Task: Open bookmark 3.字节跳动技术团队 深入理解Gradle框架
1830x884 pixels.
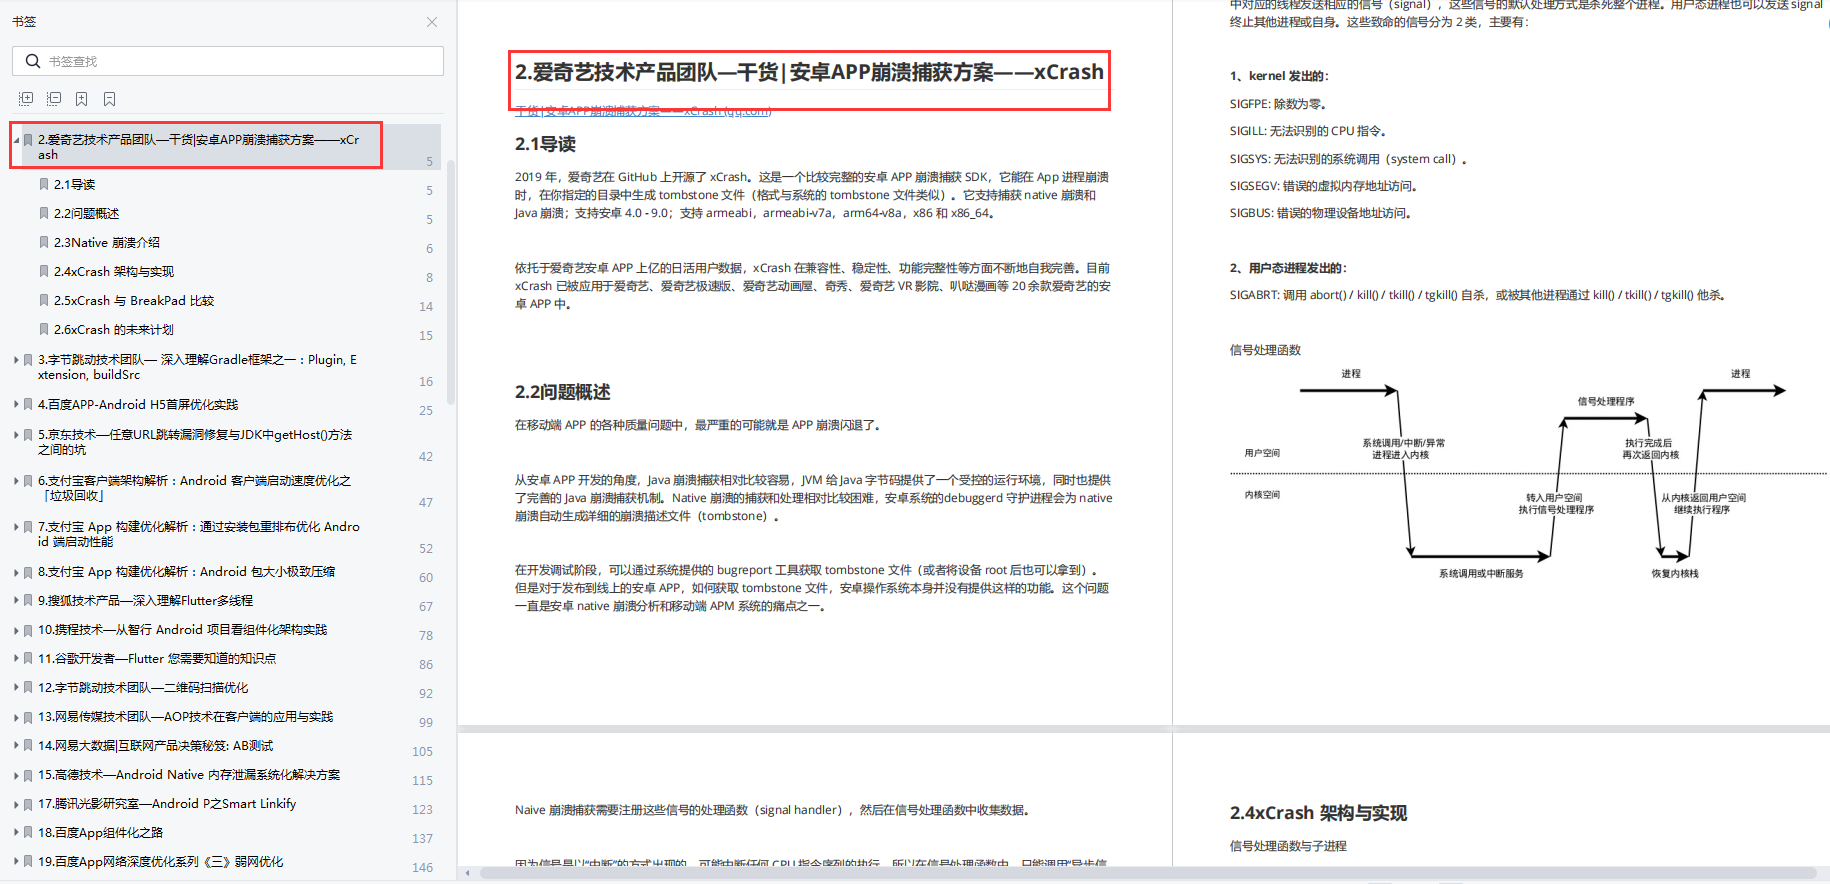Action: click(x=197, y=367)
